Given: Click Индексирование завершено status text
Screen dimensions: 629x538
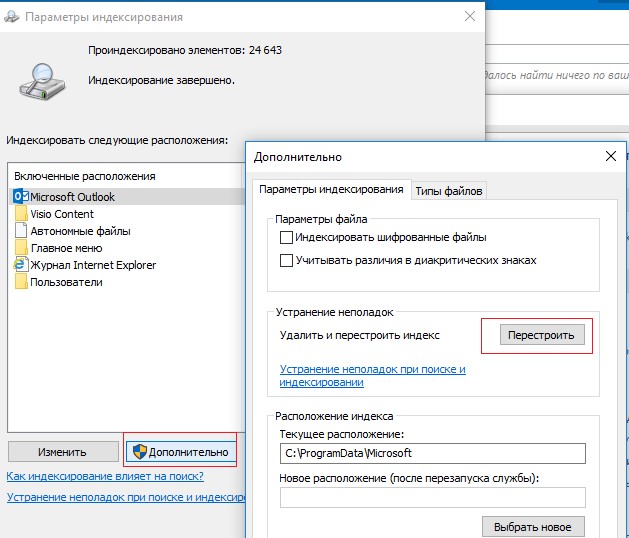Looking at the screenshot, I should pos(161,80).
